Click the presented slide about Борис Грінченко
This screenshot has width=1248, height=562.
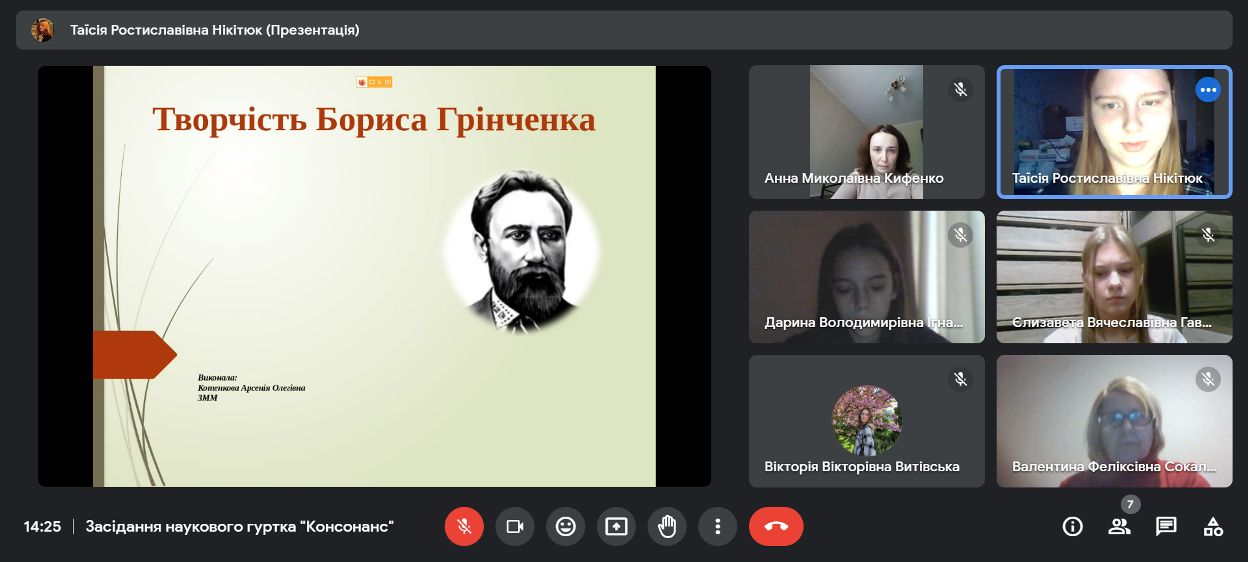tap(374, 276)
